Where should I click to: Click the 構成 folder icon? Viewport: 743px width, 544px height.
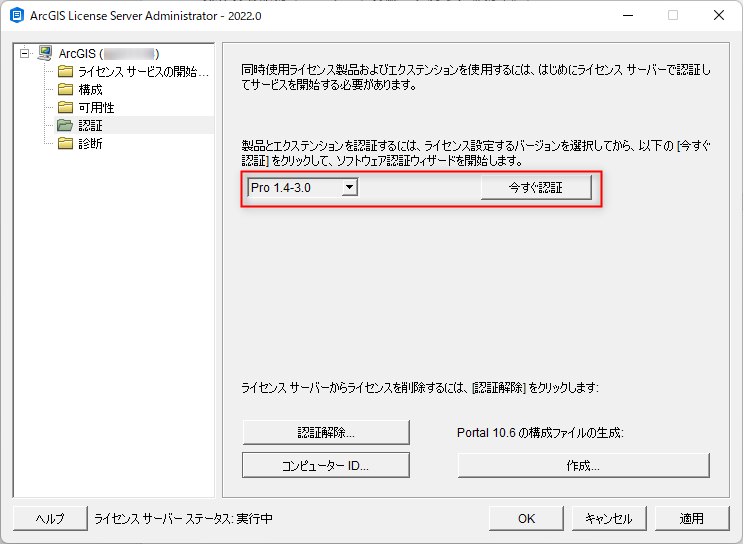[x=65, y=90]
